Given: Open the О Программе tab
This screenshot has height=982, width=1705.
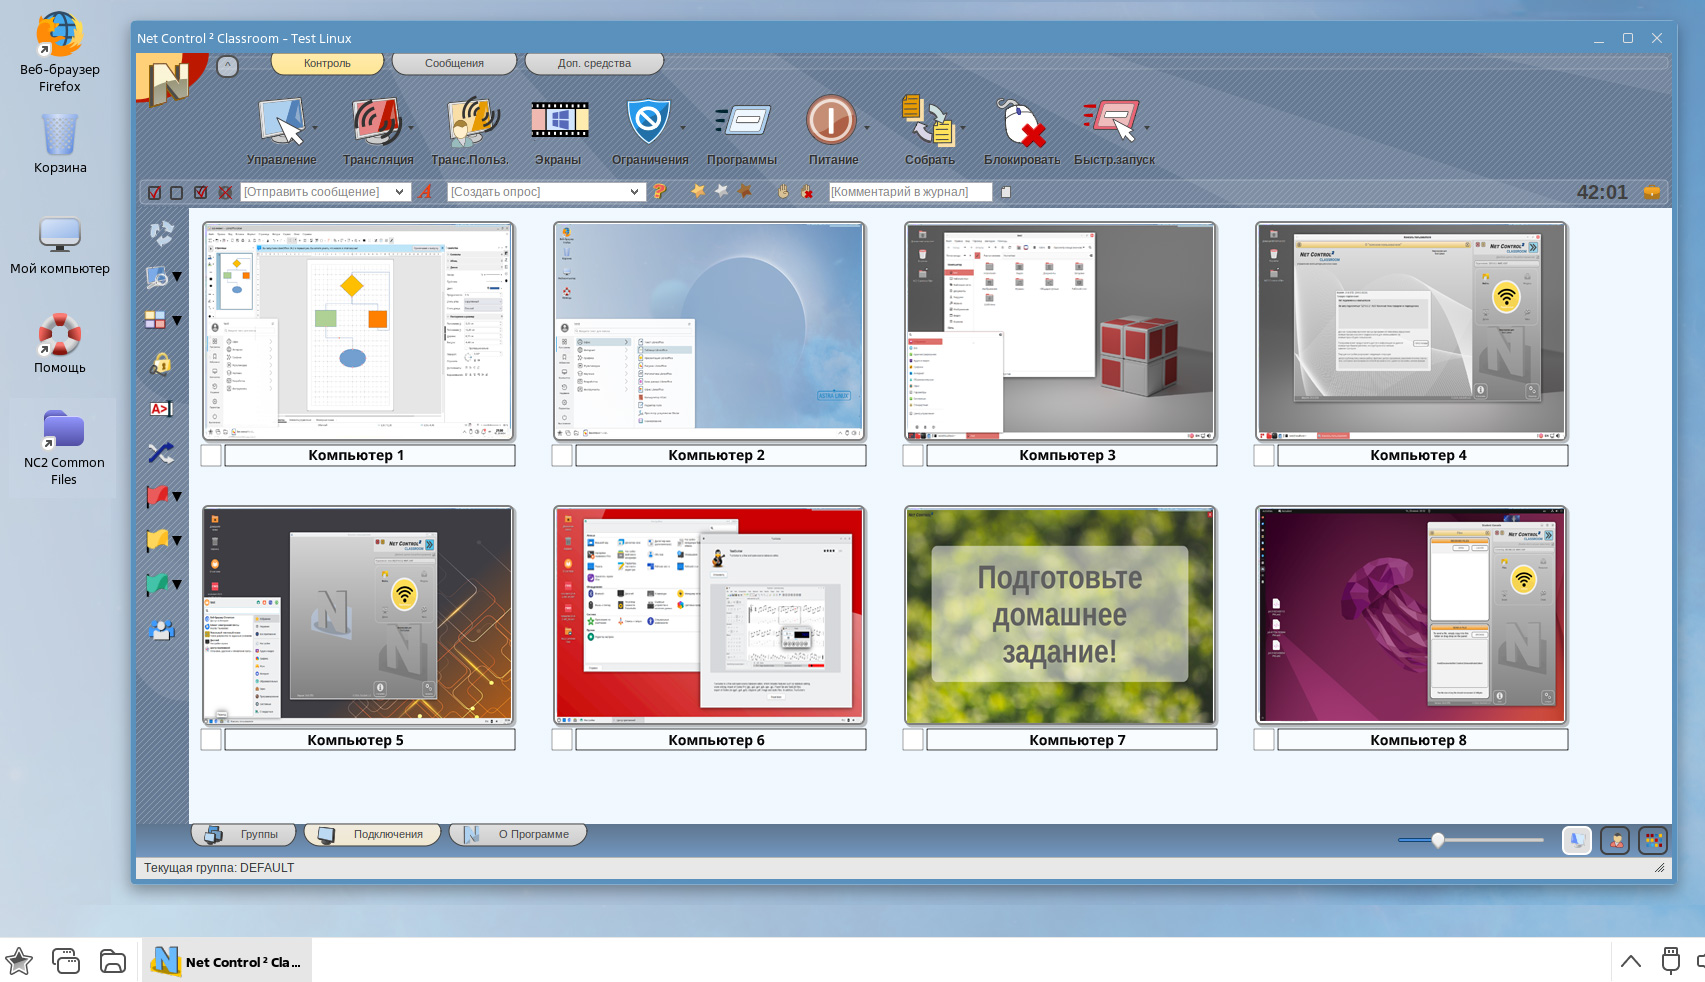Looking at the screenshot, I should pos(517,834).
